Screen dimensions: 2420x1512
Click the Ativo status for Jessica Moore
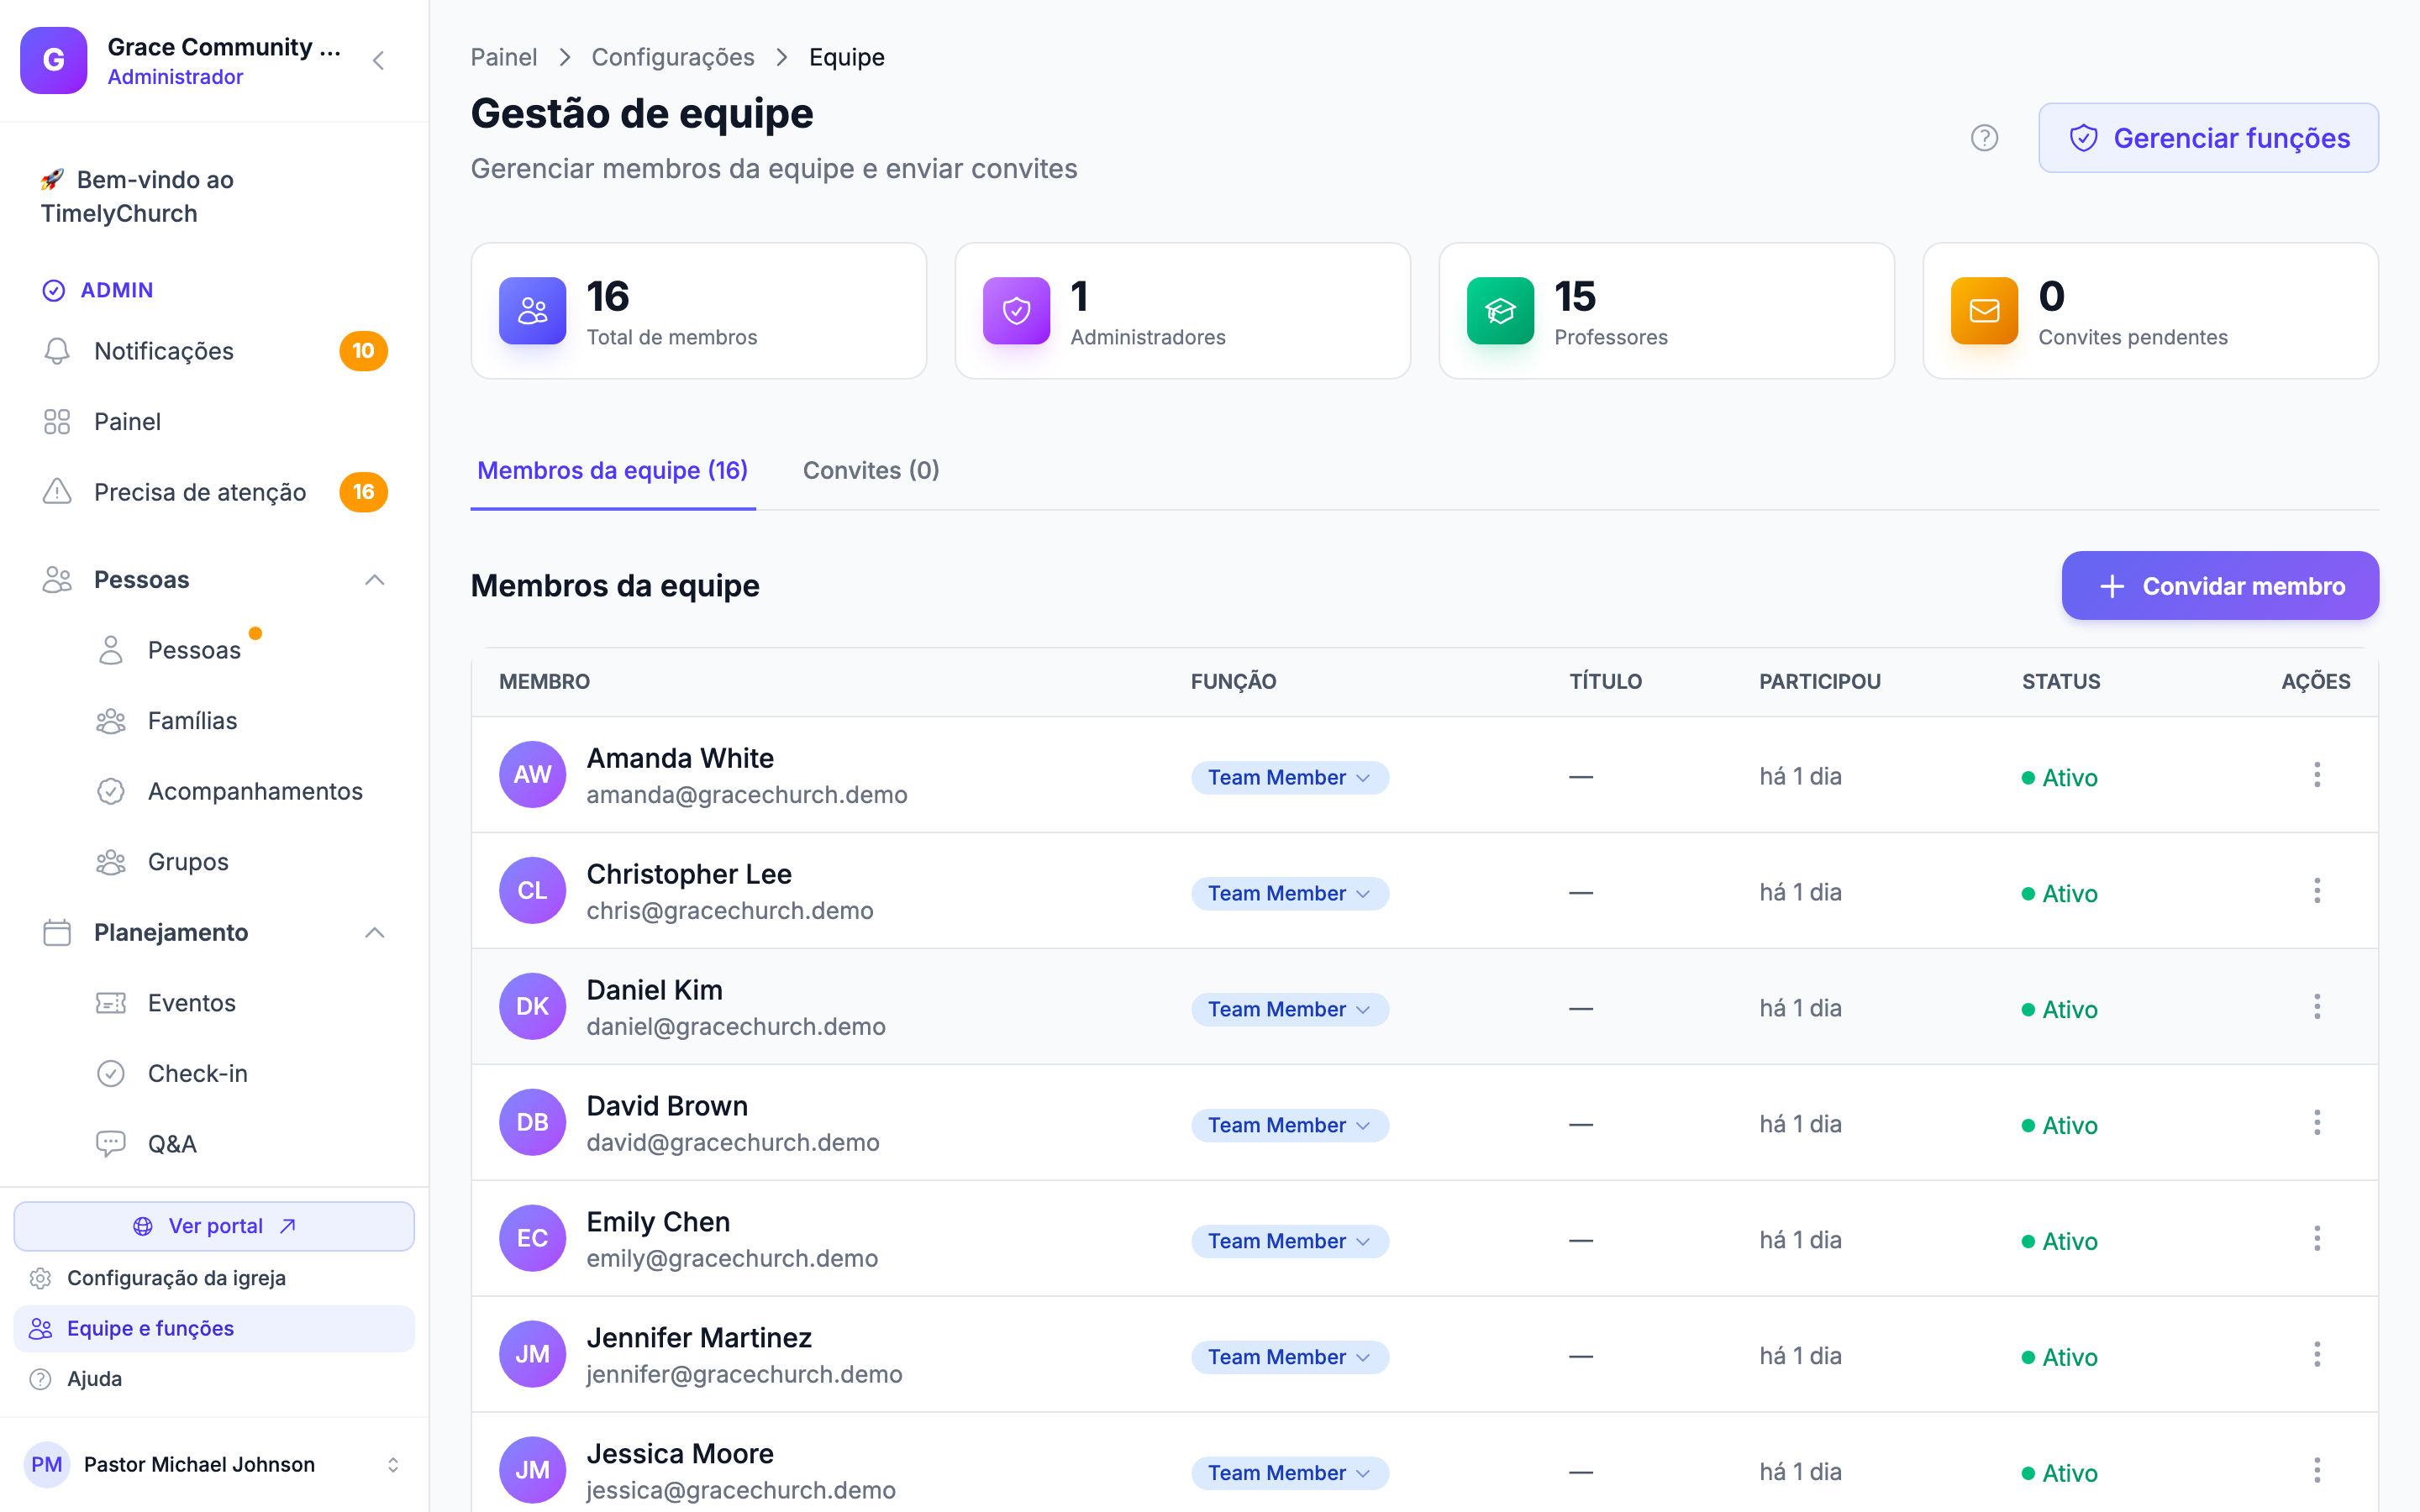(x=2059, y=1474)
